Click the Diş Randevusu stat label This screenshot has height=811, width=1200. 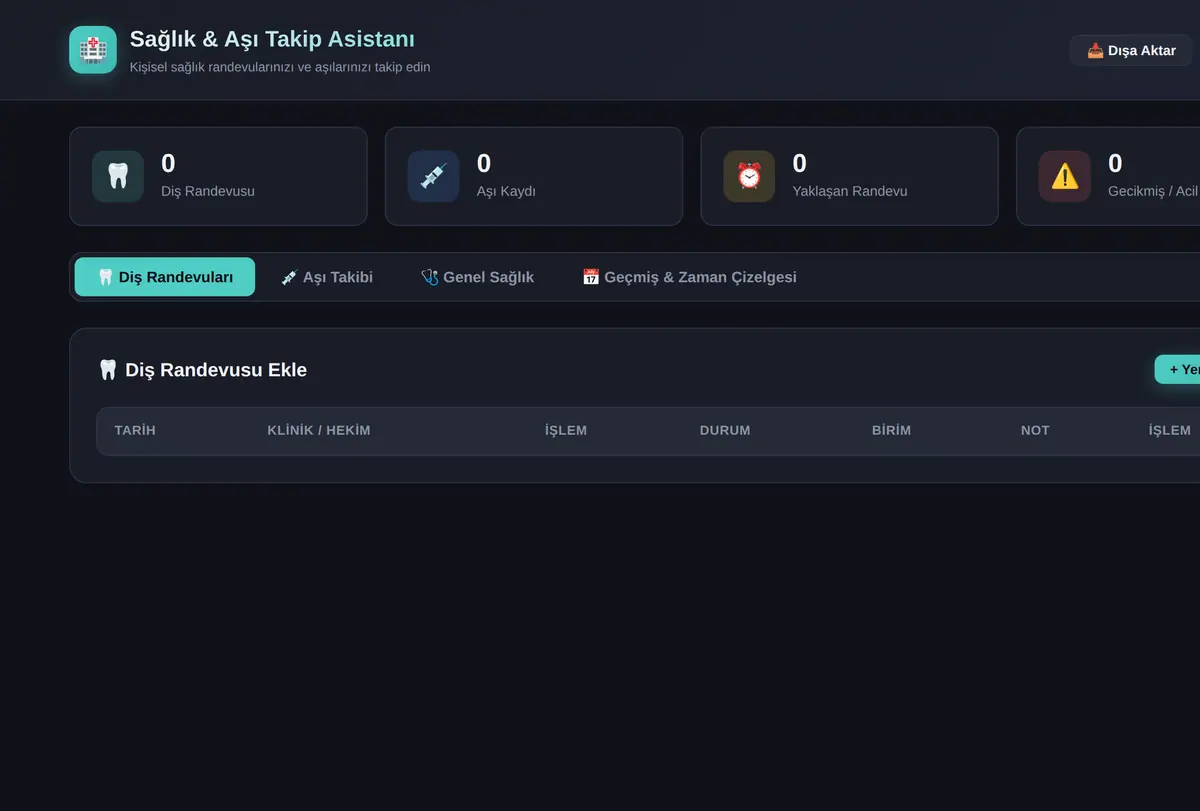(x=208, y=191)
